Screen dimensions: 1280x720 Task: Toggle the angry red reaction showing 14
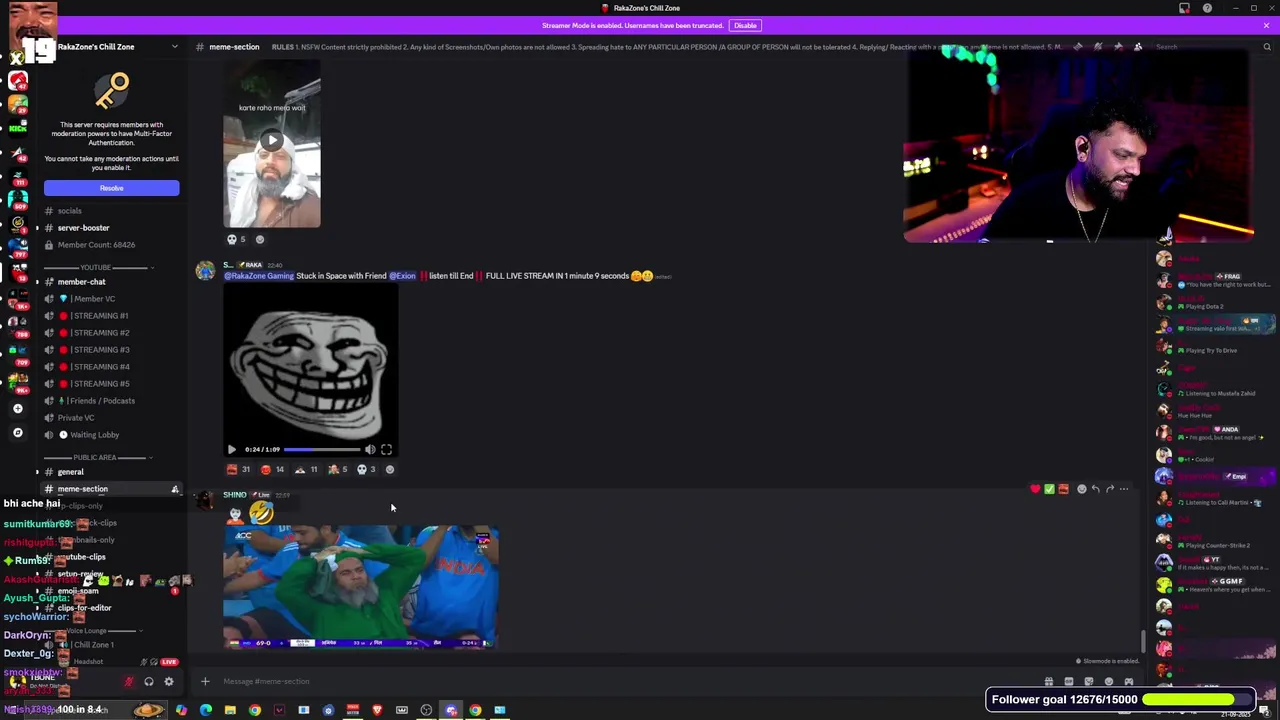(272, 469)
